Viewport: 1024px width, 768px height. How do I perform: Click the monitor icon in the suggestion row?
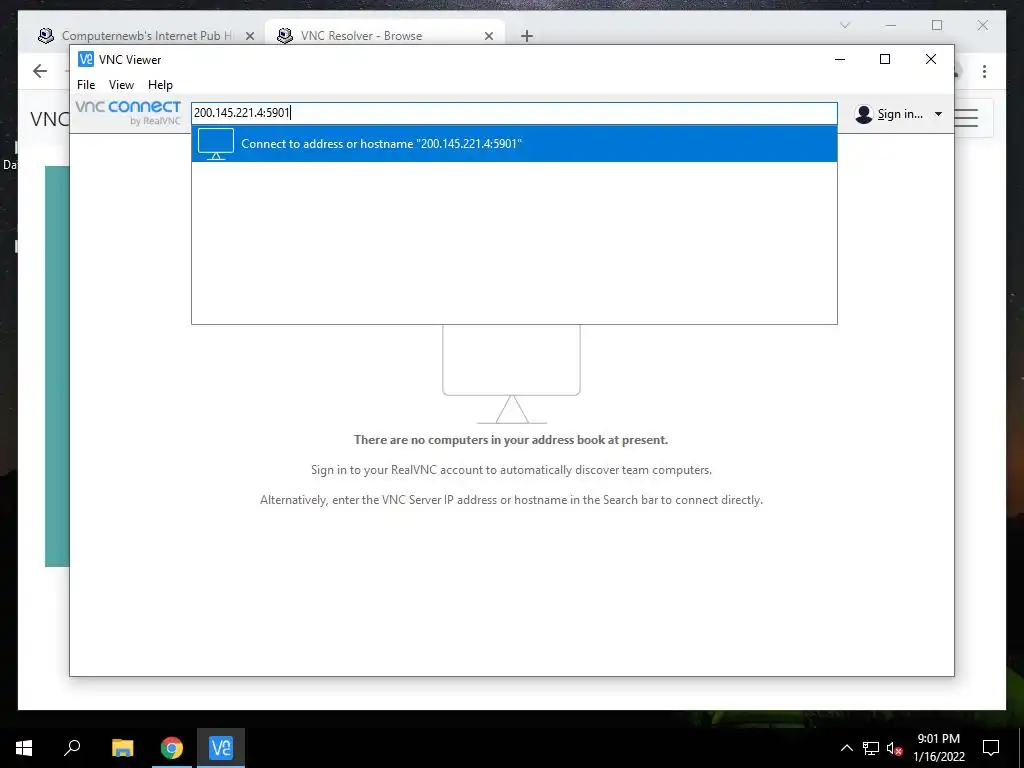click(x=216, y=144)
